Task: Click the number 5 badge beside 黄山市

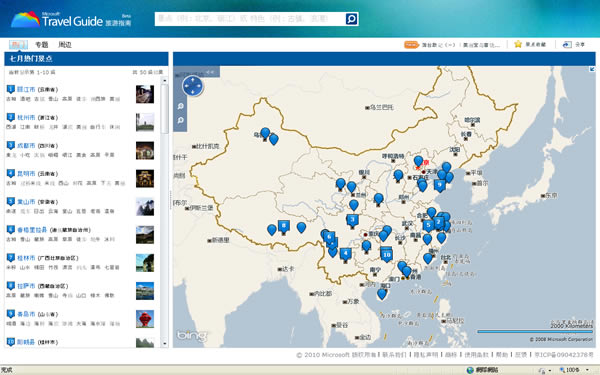Action: pos(11,201)
